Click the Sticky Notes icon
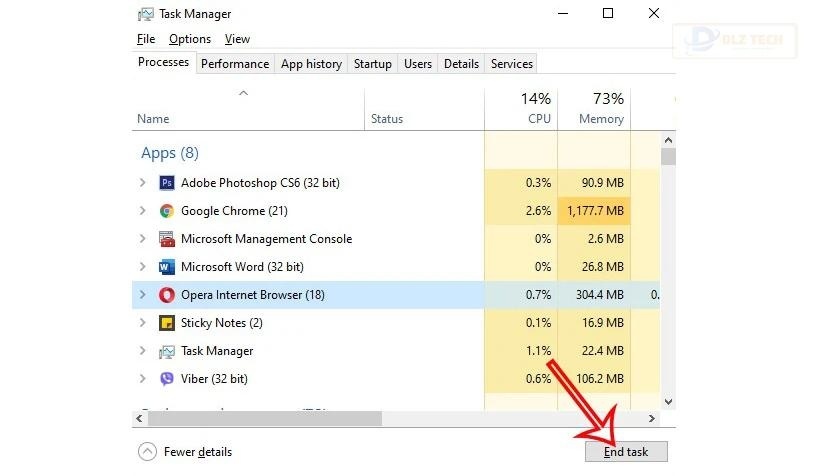This screenshot has height=476, width=840. [167, 323]
